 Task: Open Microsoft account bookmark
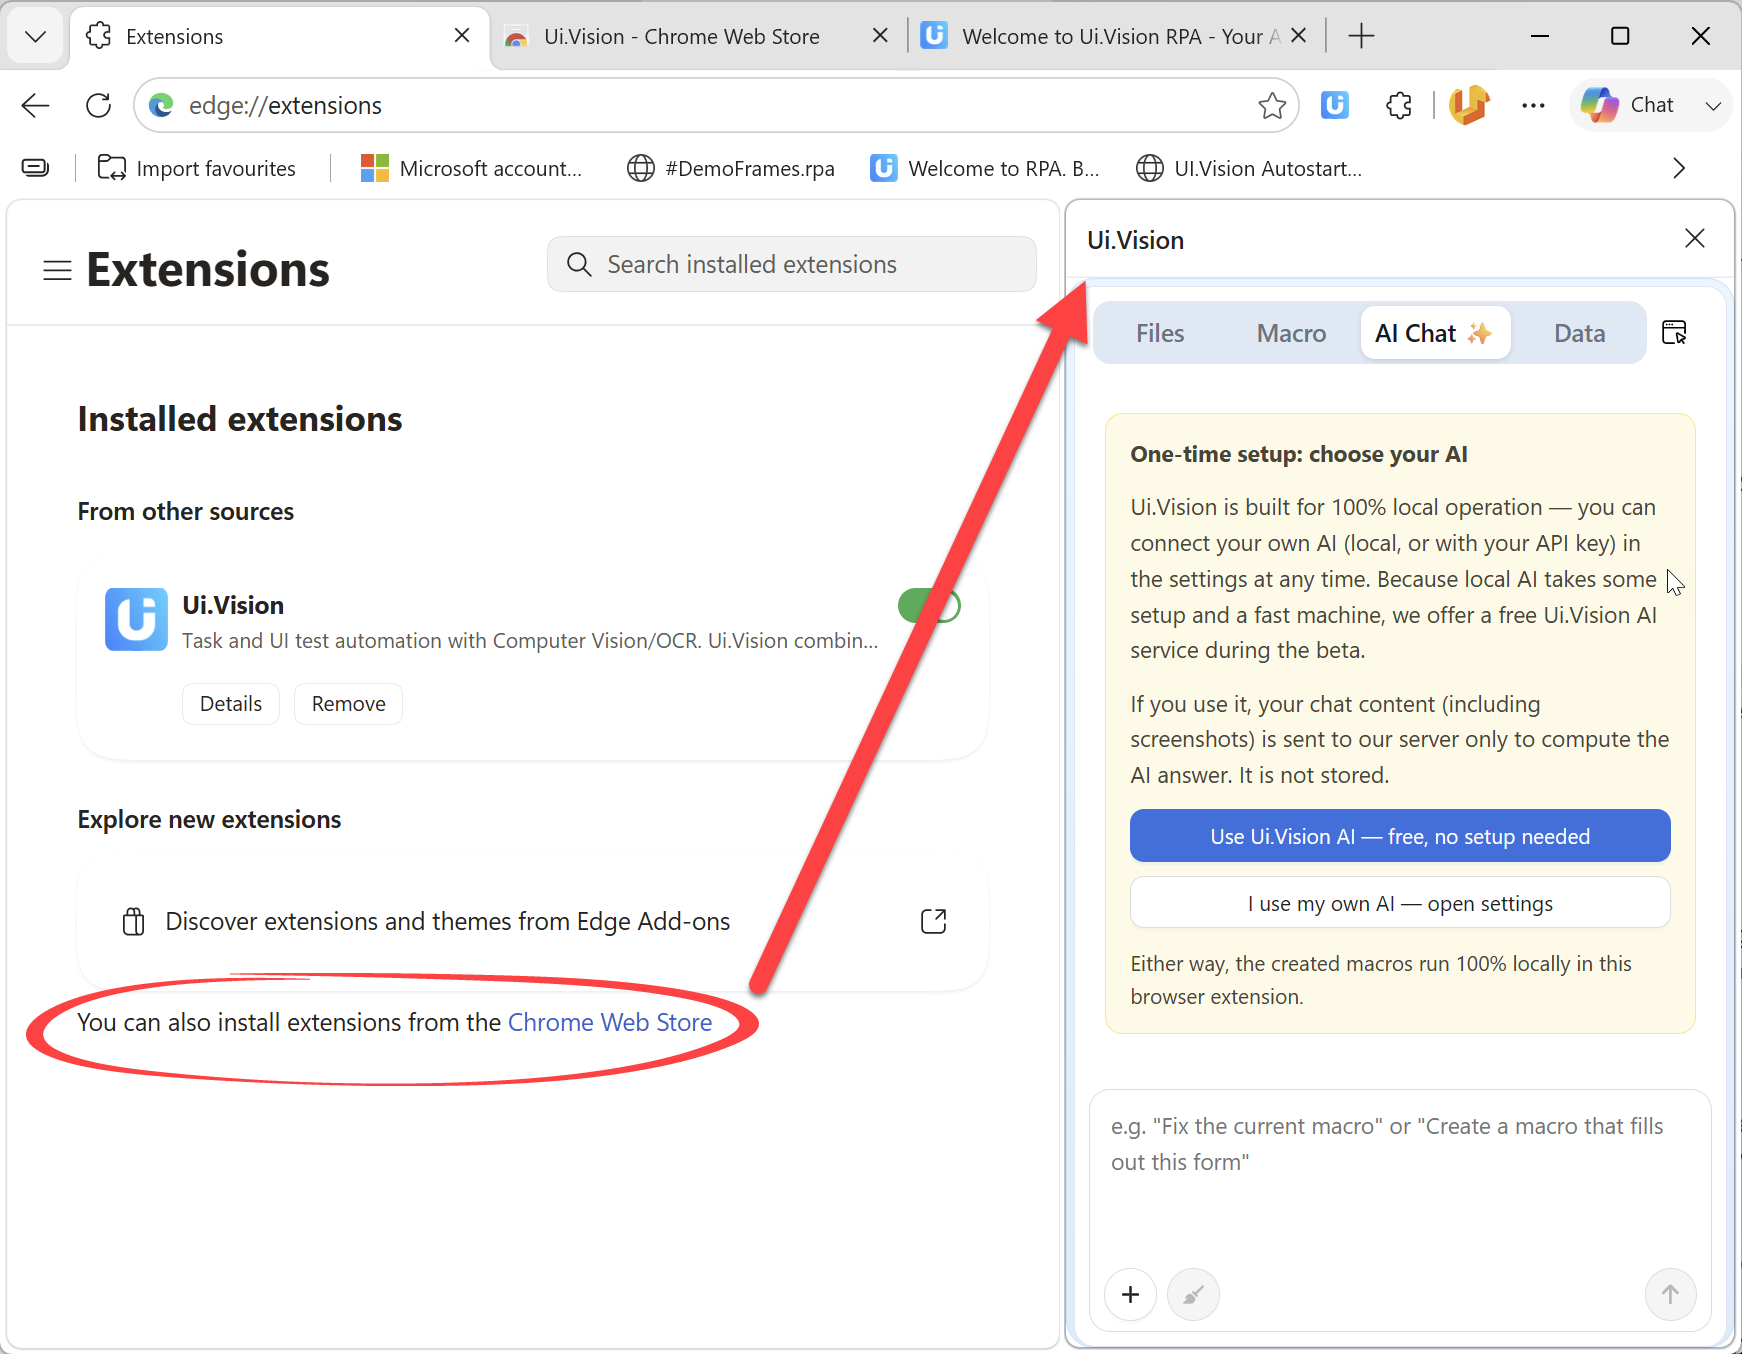[471, 168]
